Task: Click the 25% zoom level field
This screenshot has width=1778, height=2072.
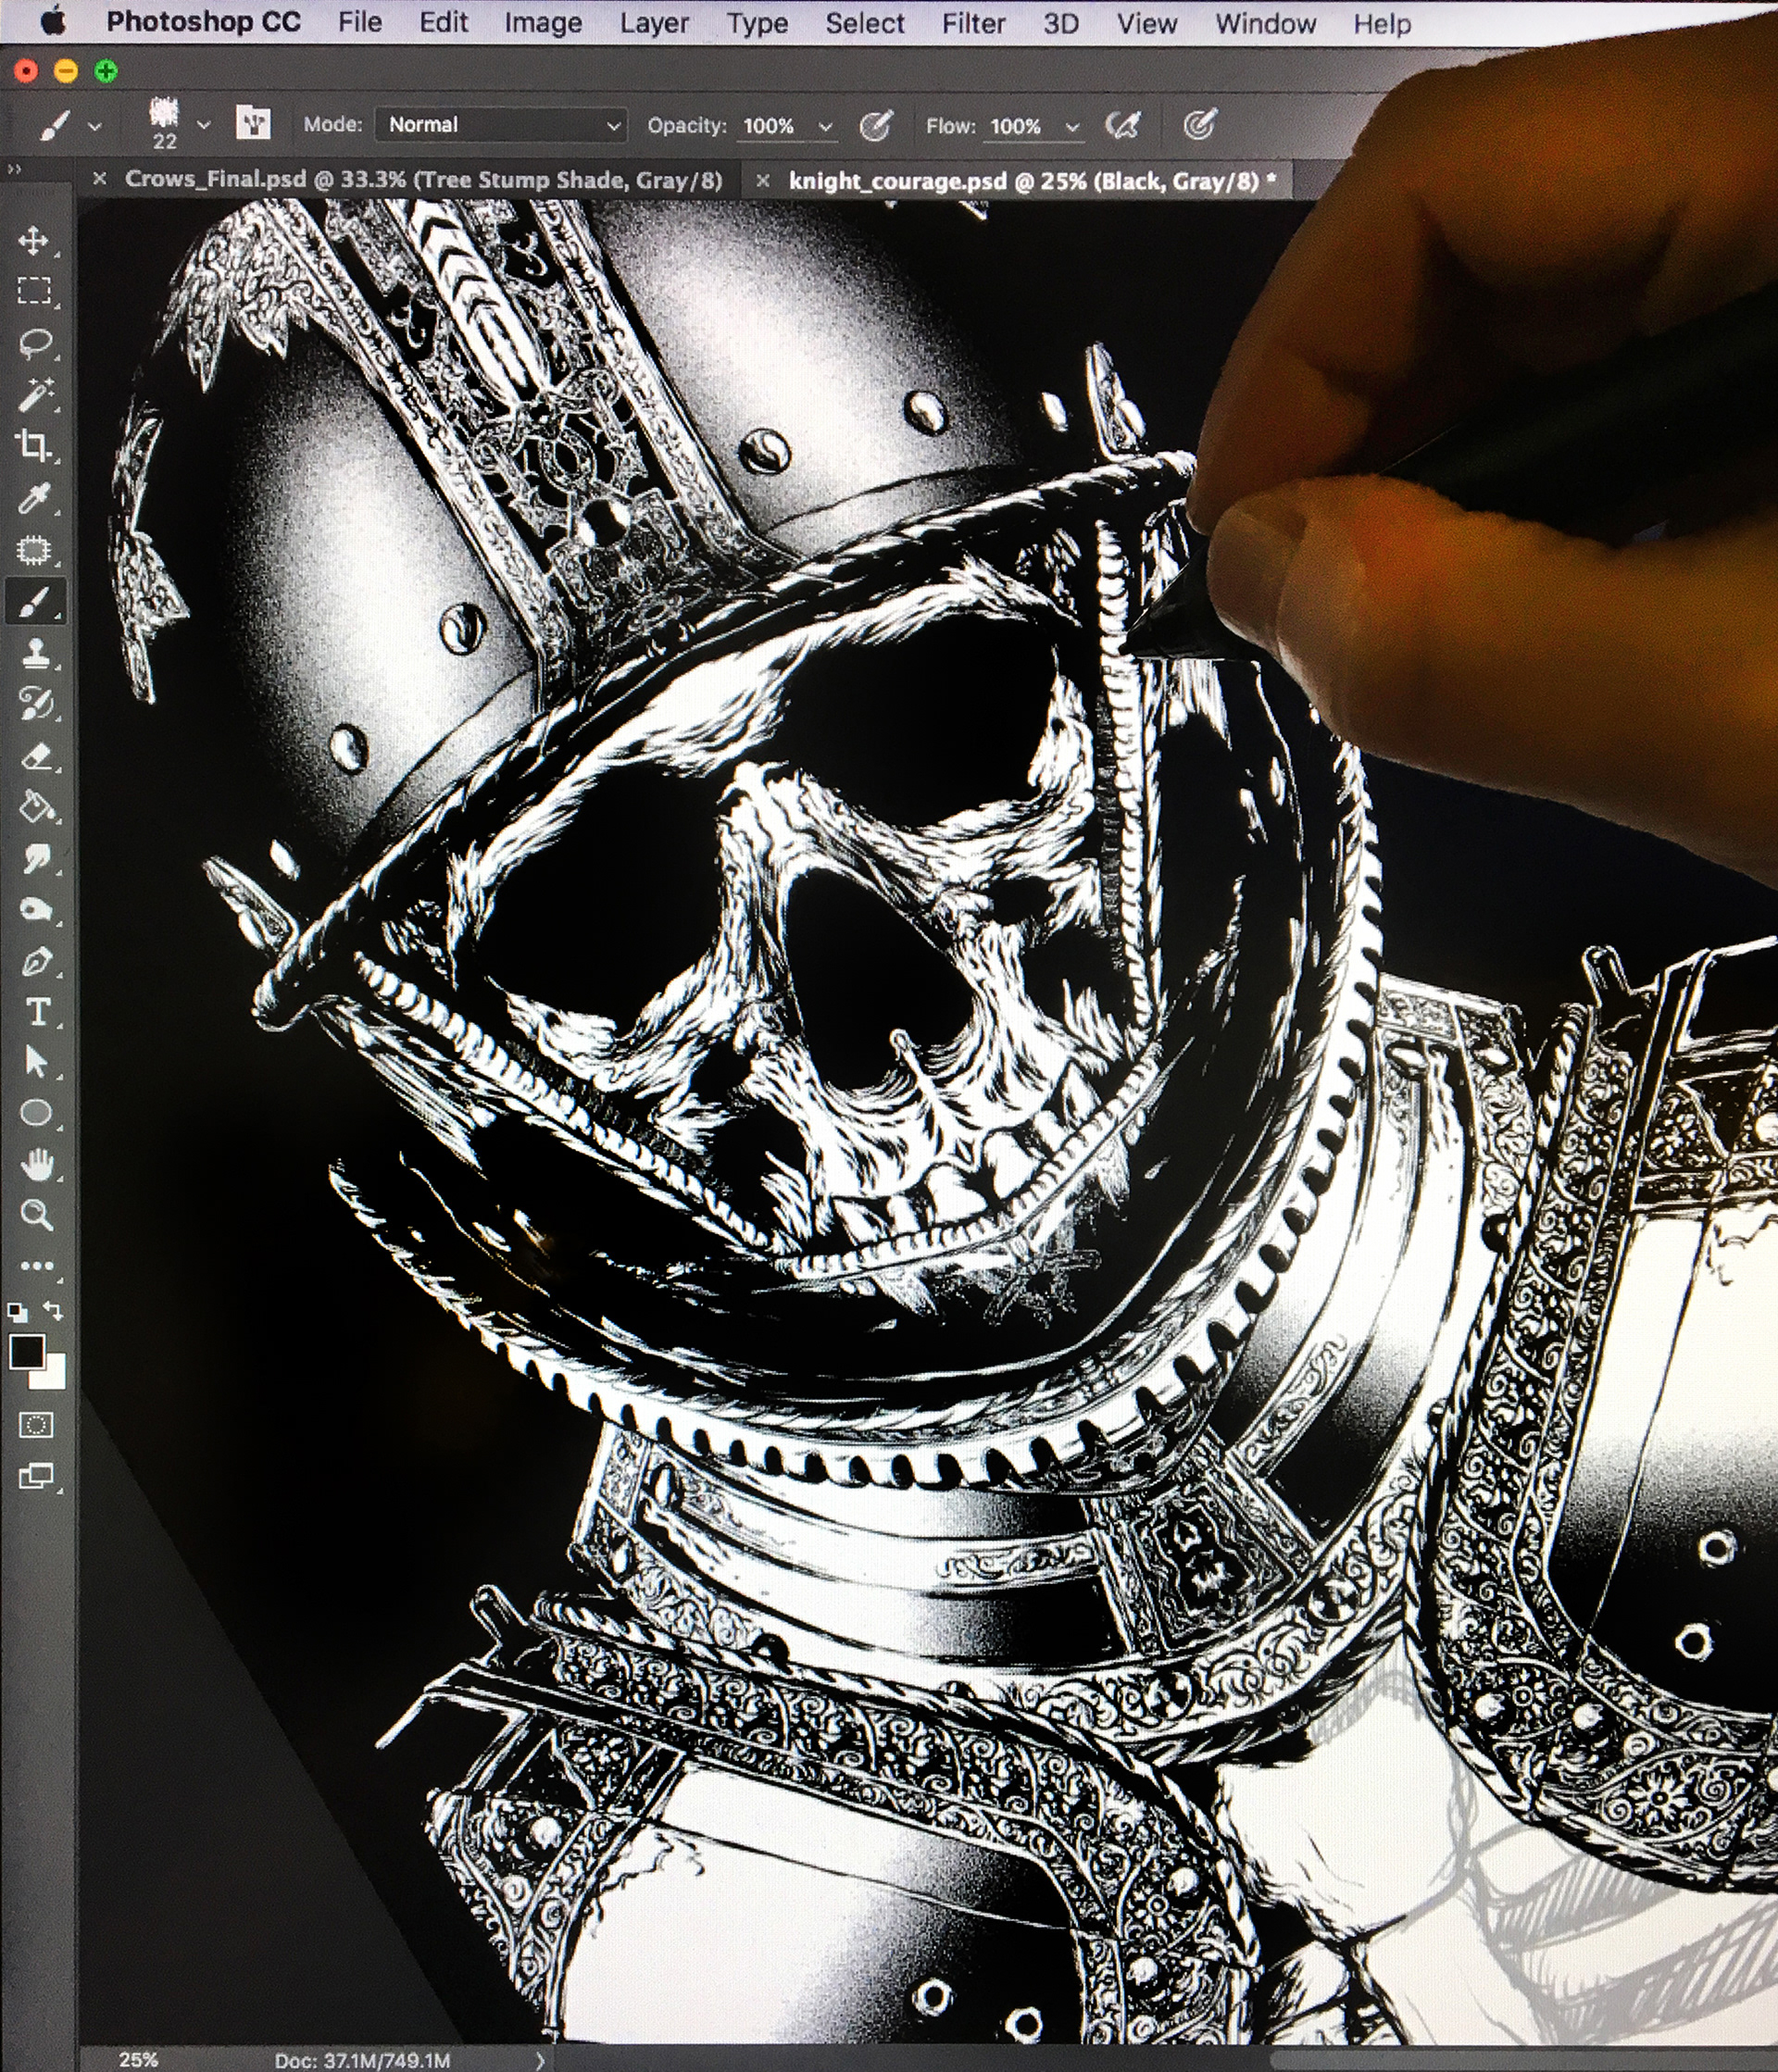Action: click(138, 2059)
